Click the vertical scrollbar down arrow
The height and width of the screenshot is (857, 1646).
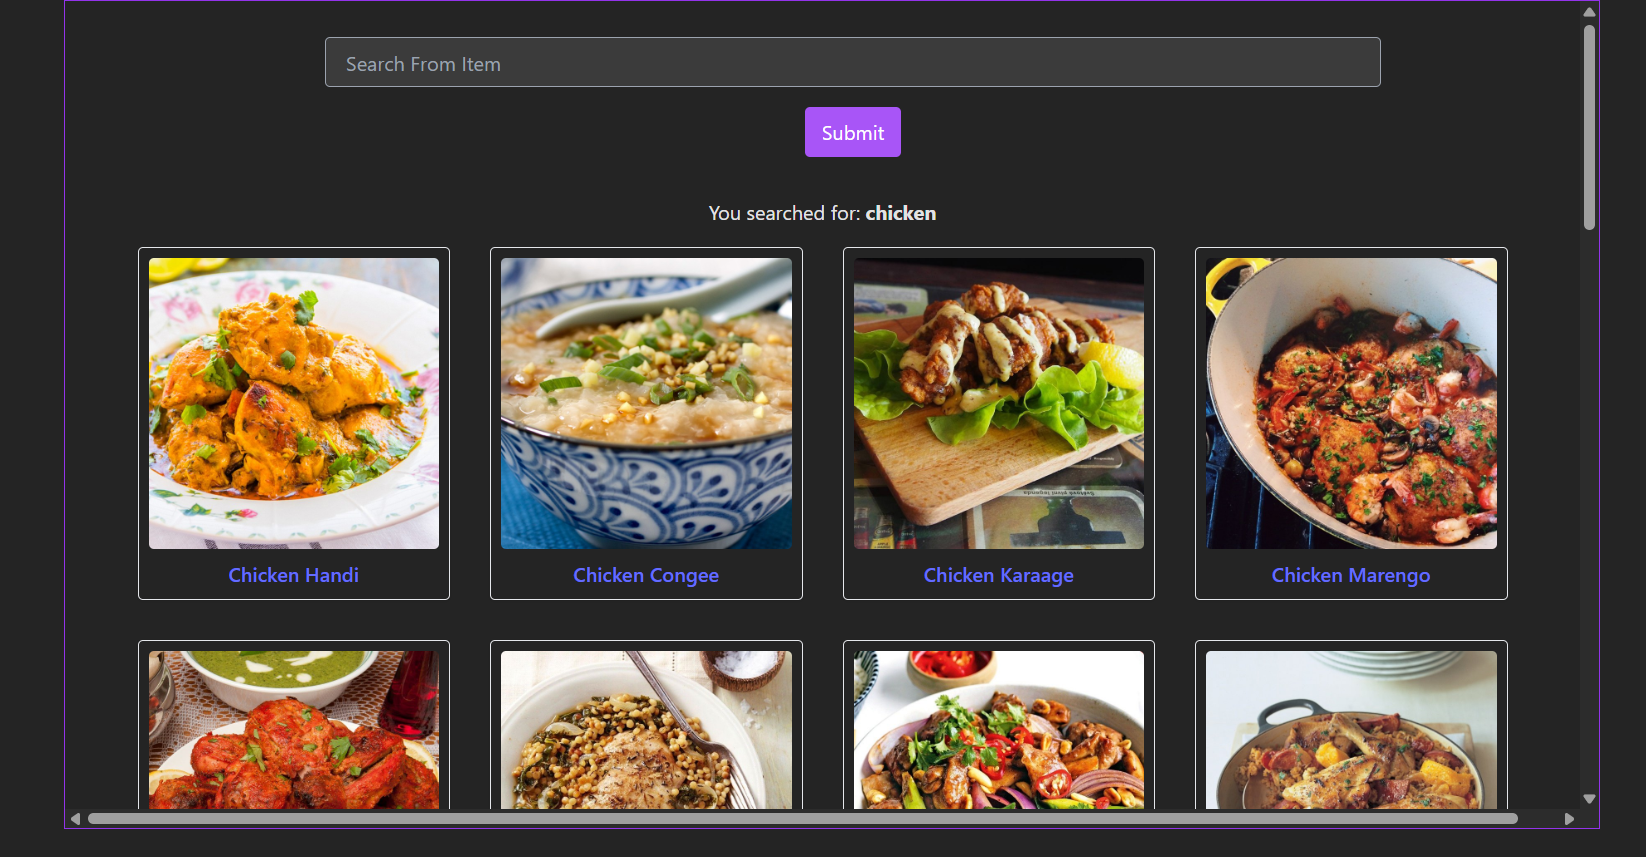coord(1589,799)
